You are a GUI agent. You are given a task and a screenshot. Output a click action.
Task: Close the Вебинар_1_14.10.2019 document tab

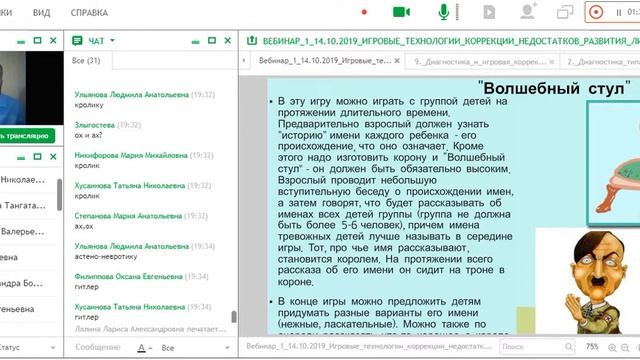(397, 61)
